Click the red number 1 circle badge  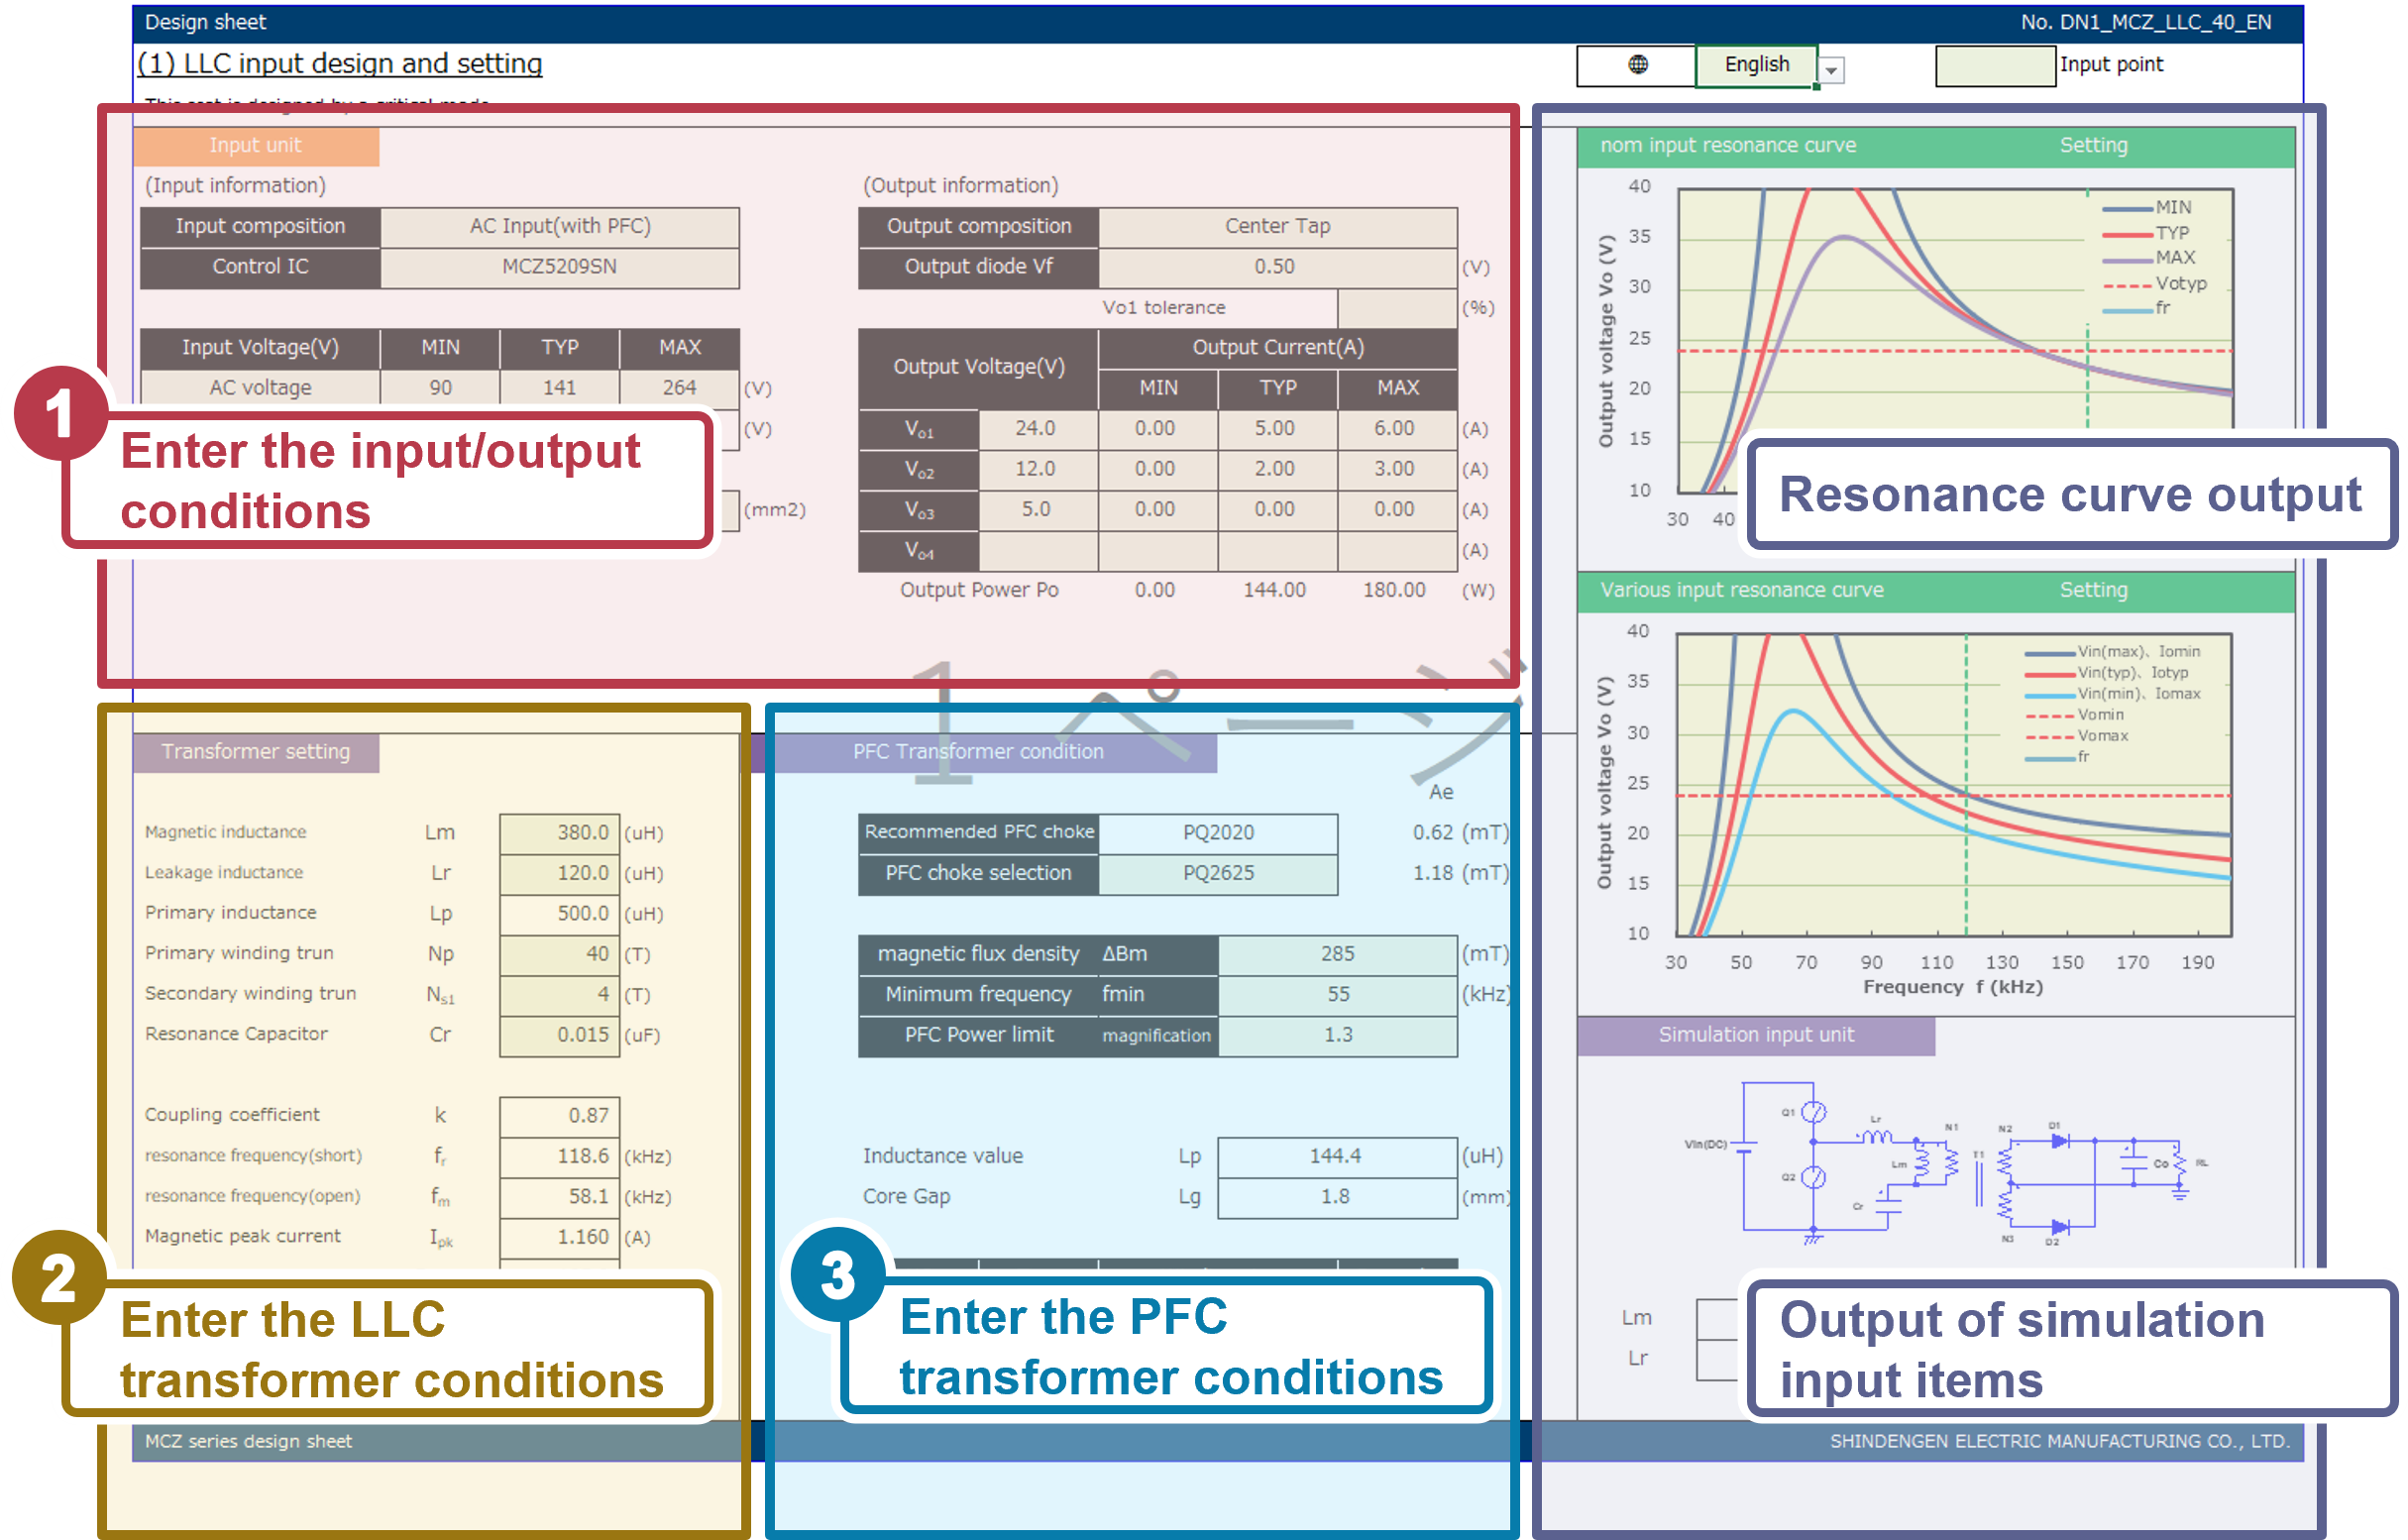59,412
